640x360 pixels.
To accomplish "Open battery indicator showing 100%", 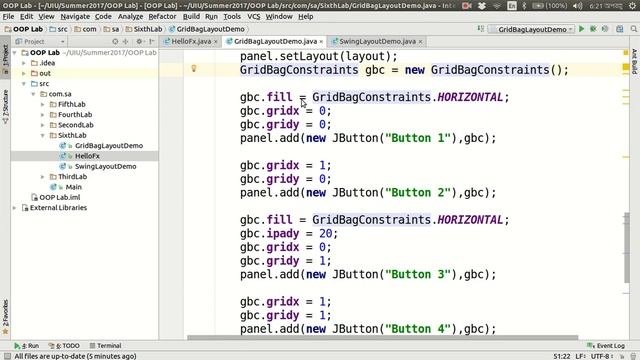I will (550, 6).
